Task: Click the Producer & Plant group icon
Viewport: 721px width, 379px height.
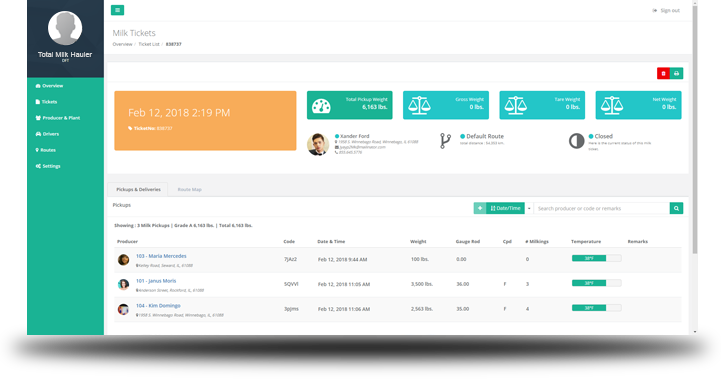Action: [x=38, y=118]
